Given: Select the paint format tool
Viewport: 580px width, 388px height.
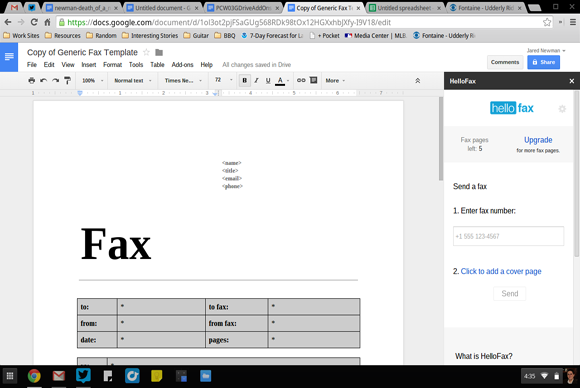Looking at the screenshot, I should click(x=67, y=80).
